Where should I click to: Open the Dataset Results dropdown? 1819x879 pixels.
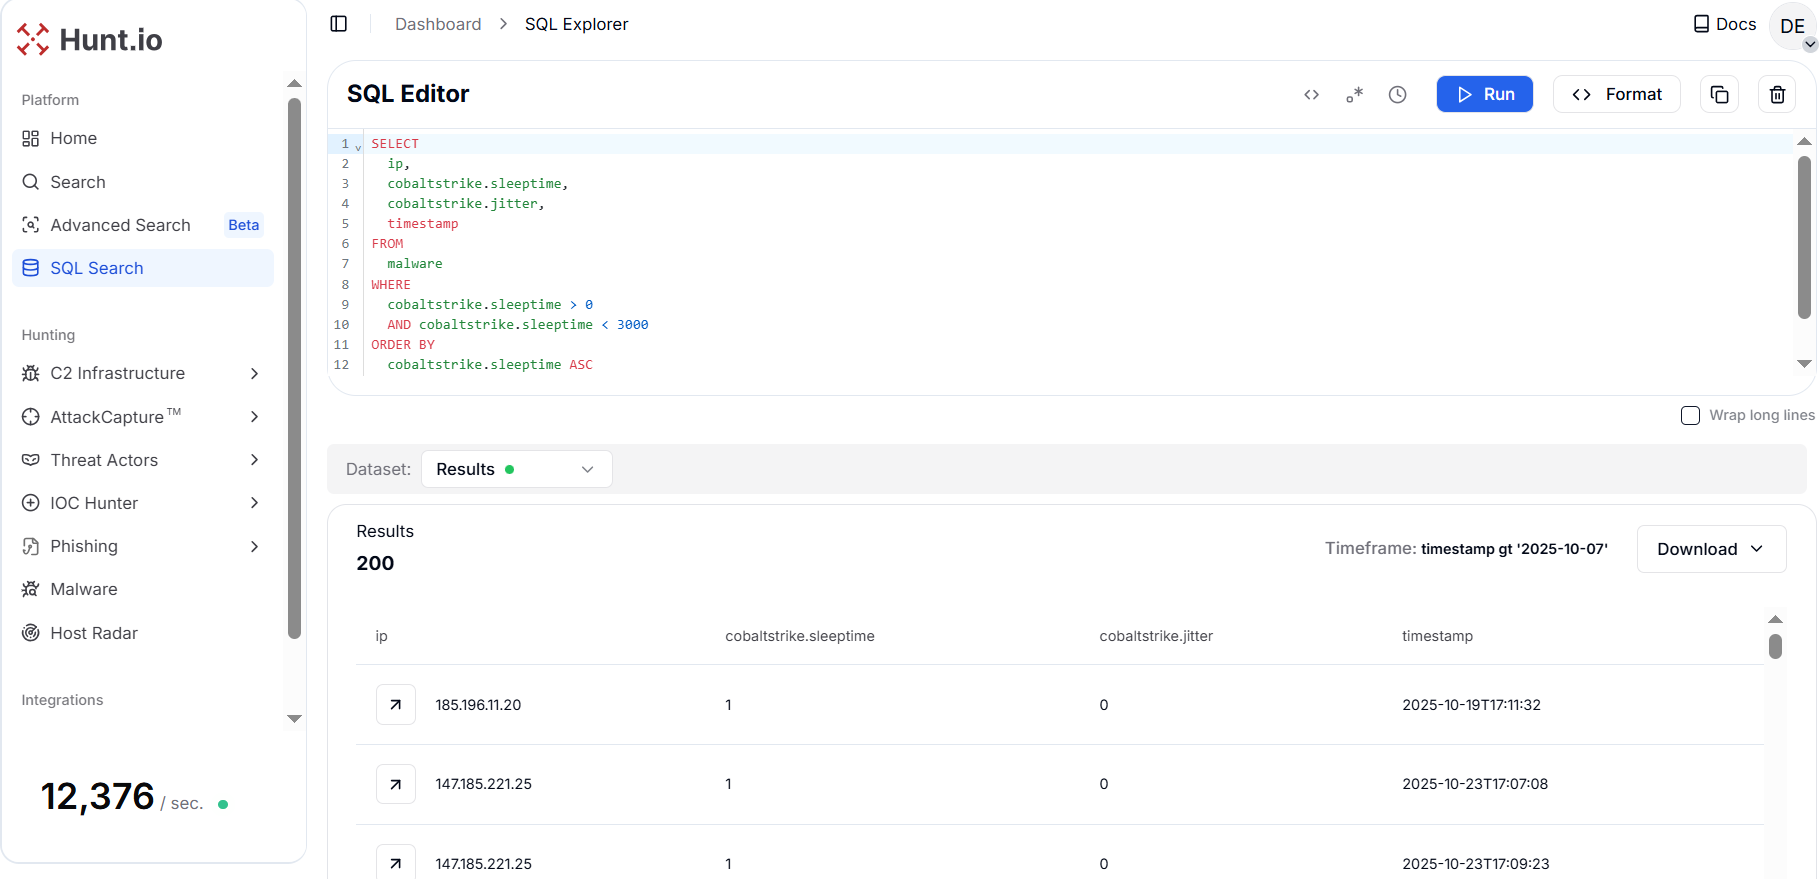516,469
